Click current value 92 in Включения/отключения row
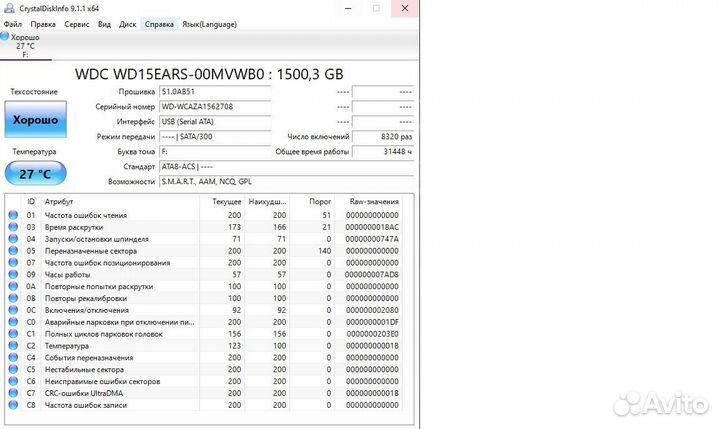Image resolution: width=720 pixels, height=429 pixels. 237,310
